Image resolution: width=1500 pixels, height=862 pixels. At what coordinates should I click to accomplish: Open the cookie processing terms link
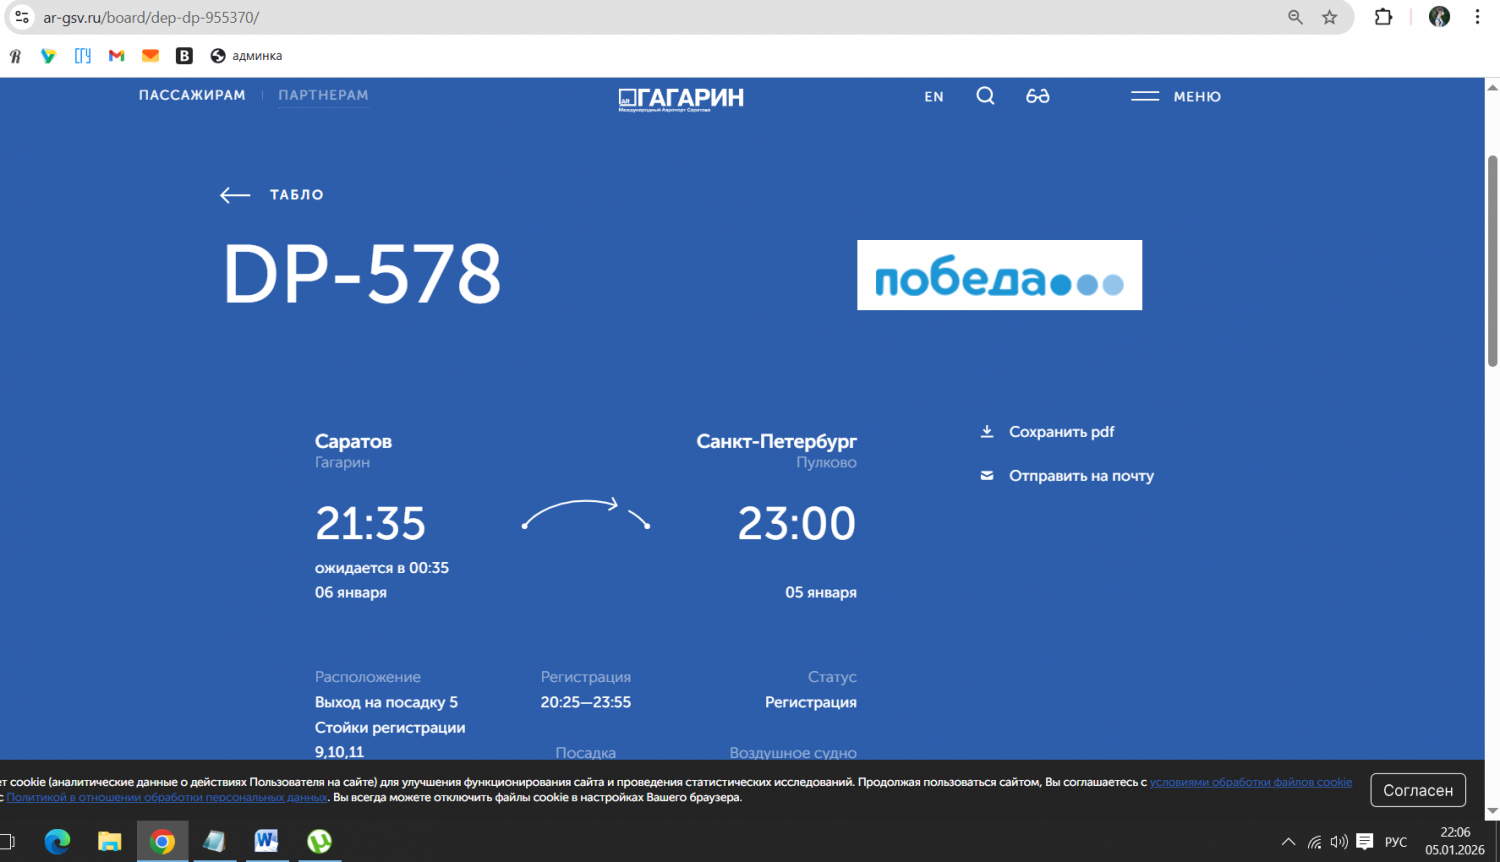point(1250,782)
